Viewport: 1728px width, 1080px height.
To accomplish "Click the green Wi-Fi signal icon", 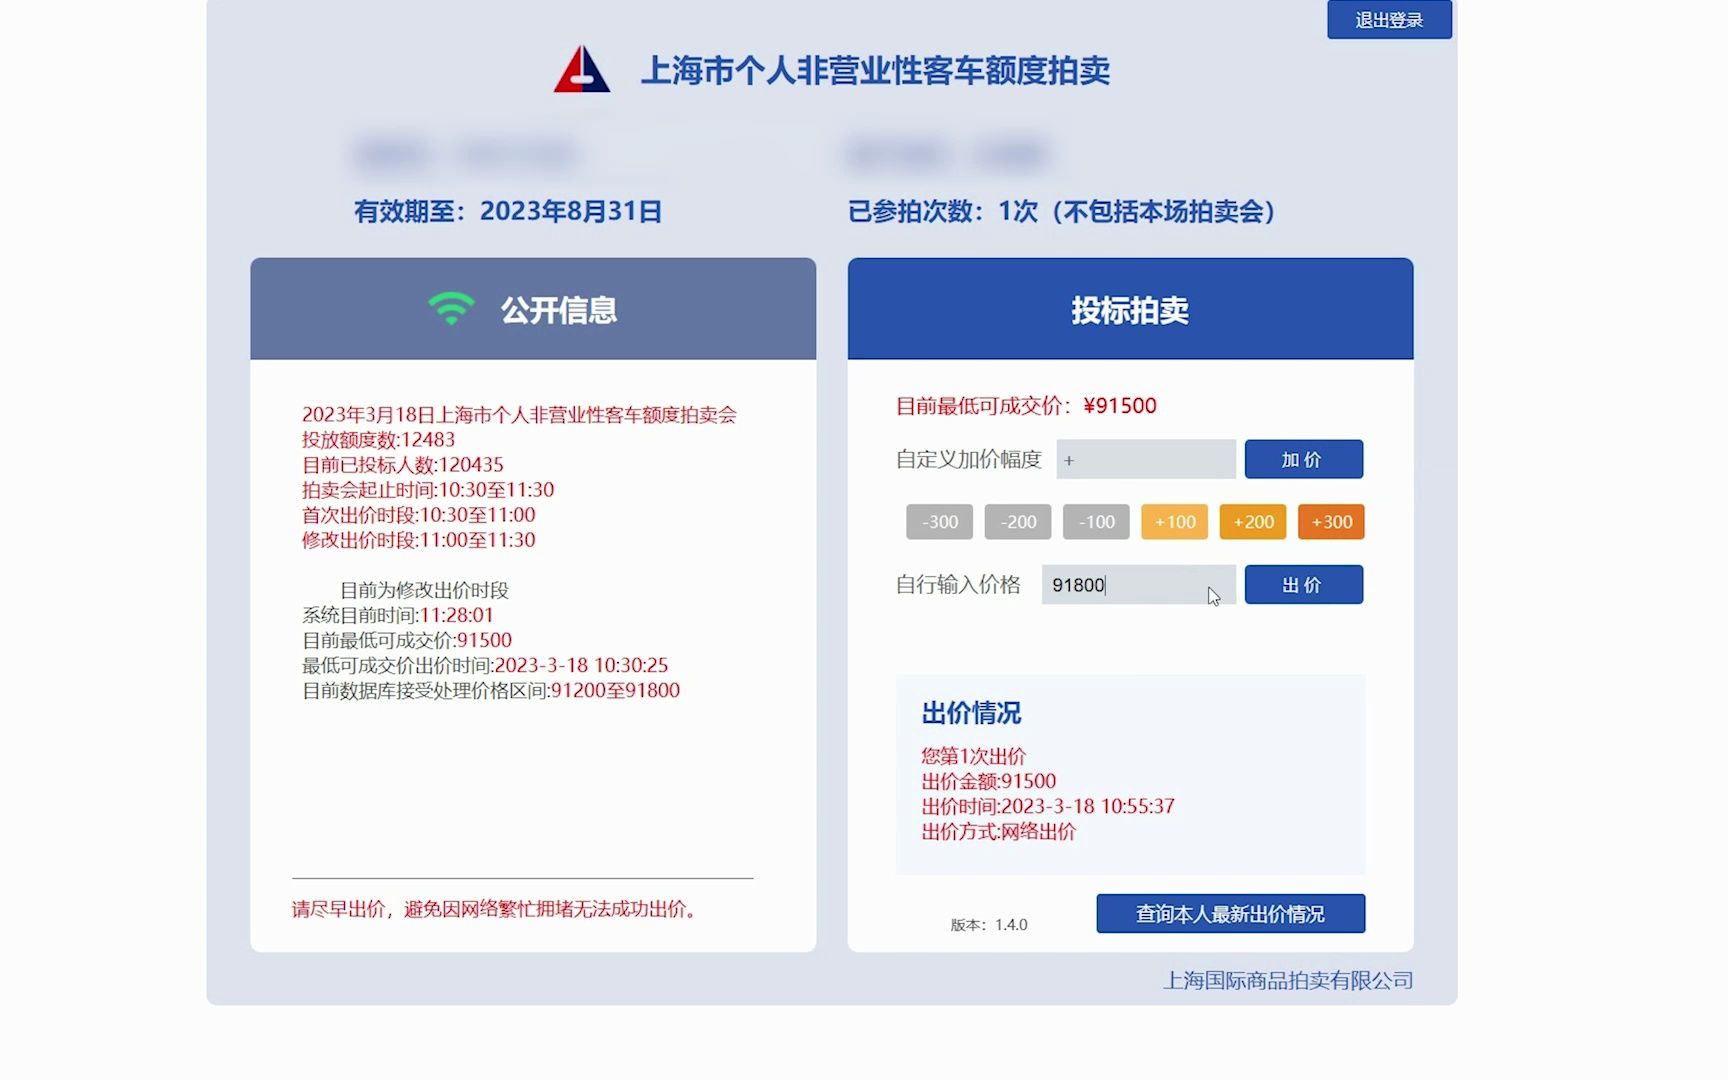I will [x=451, y=309].
